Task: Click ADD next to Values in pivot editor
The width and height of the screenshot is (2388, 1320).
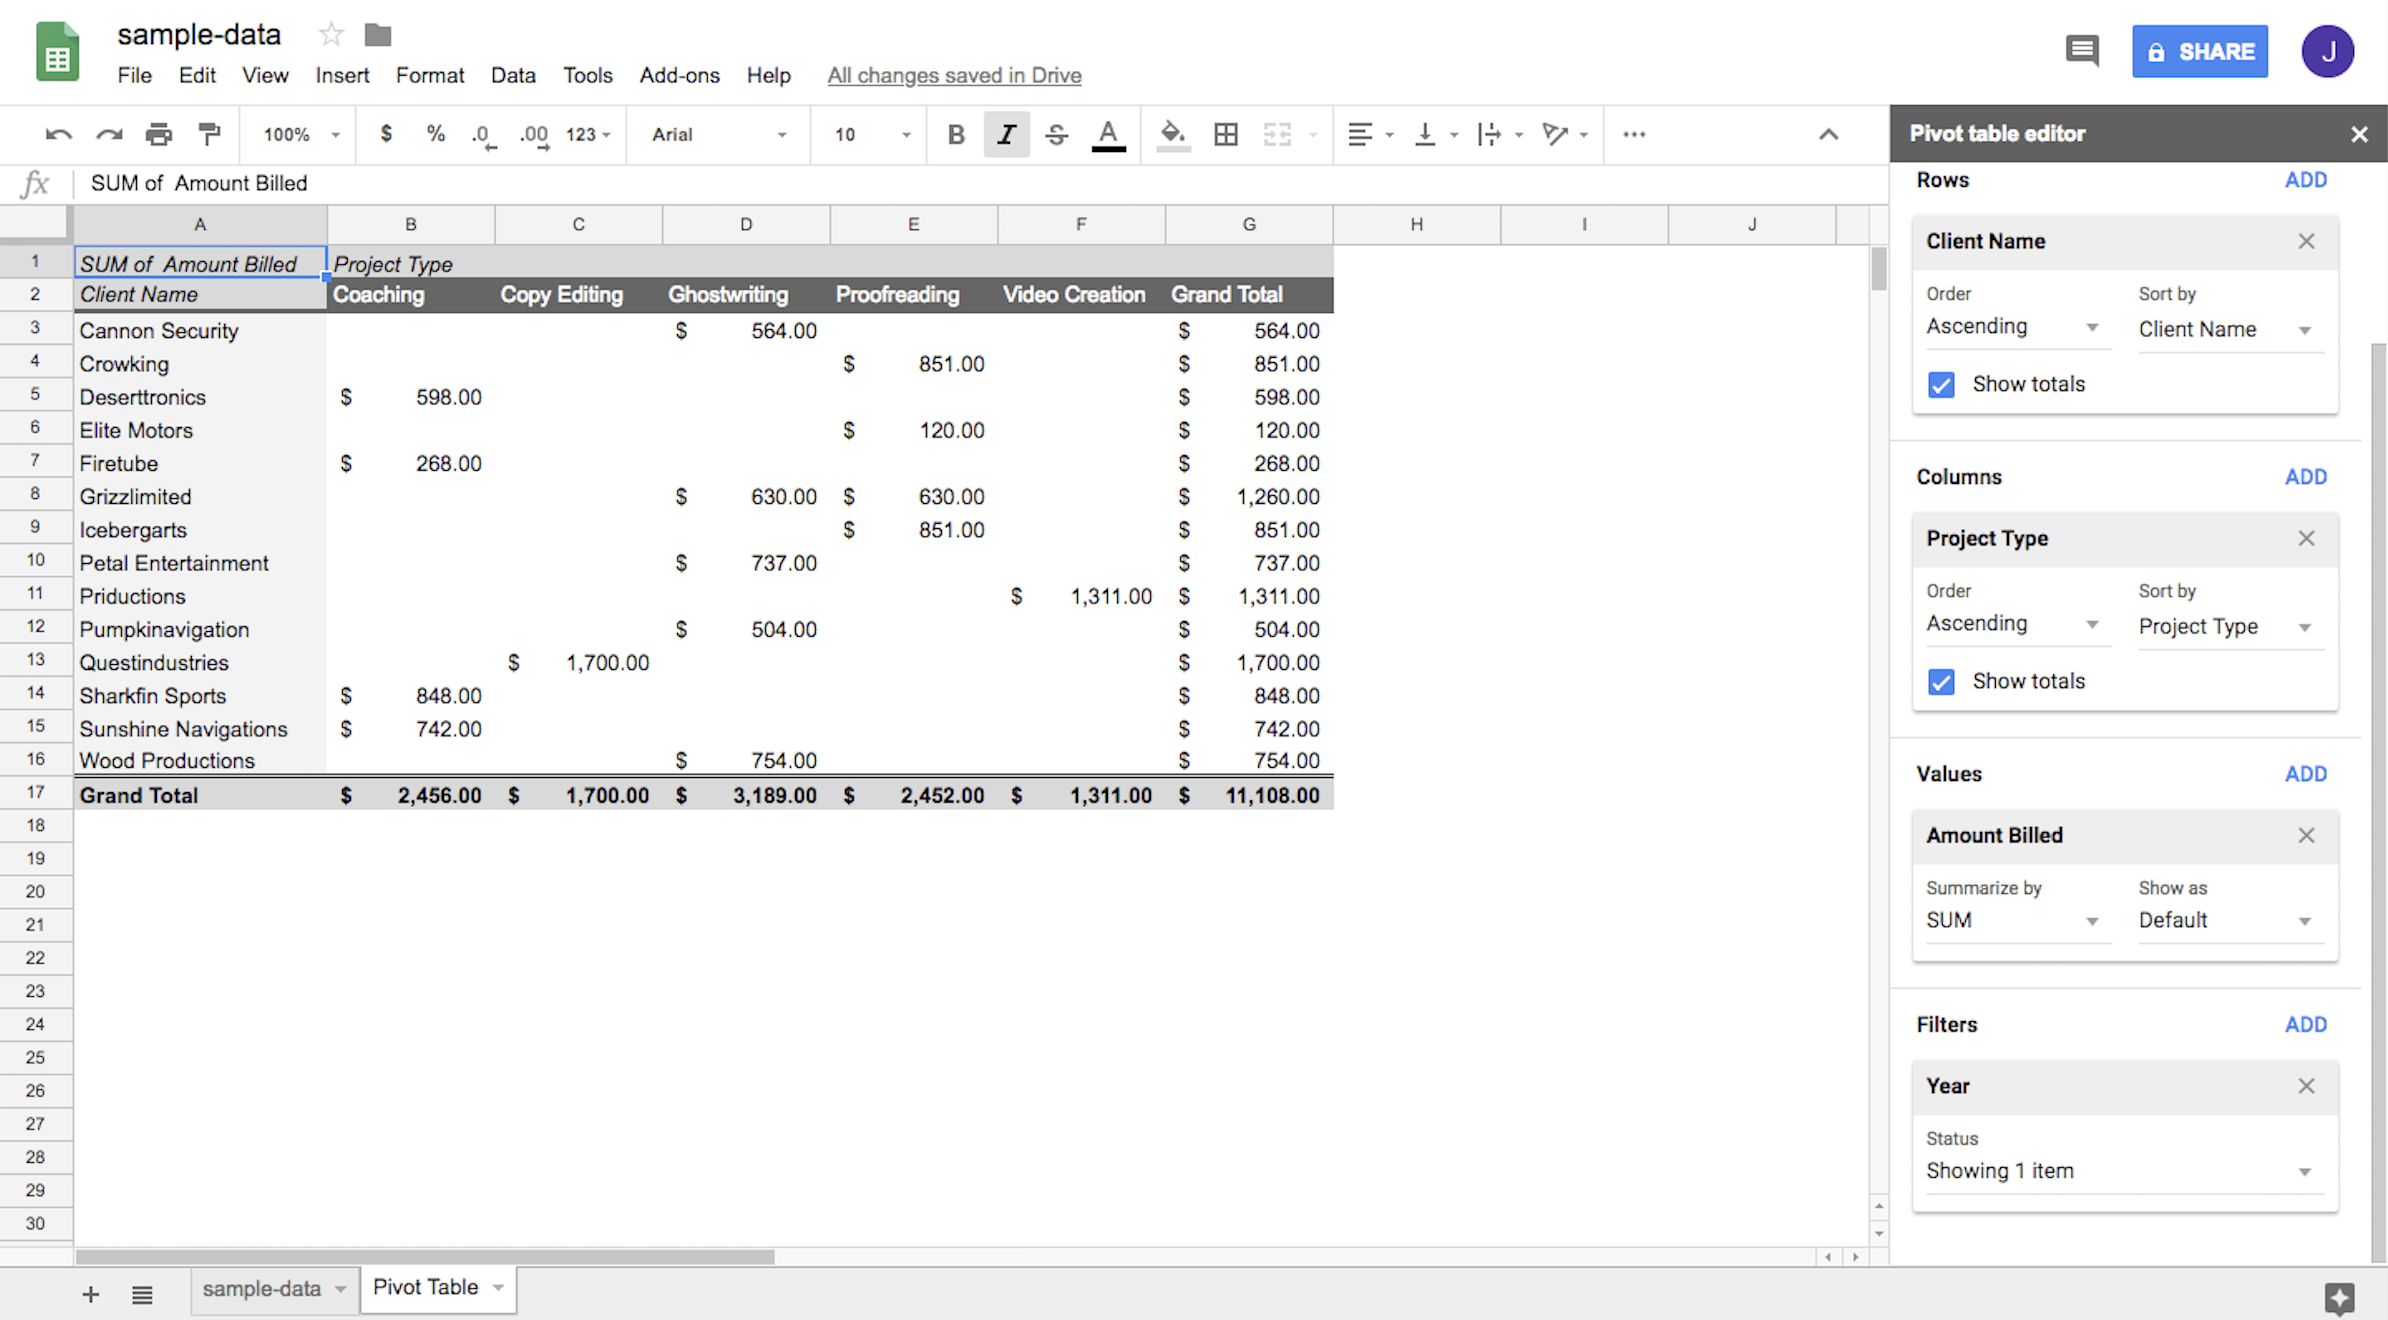Action: pyautogui.click(x=2303, y=772)
